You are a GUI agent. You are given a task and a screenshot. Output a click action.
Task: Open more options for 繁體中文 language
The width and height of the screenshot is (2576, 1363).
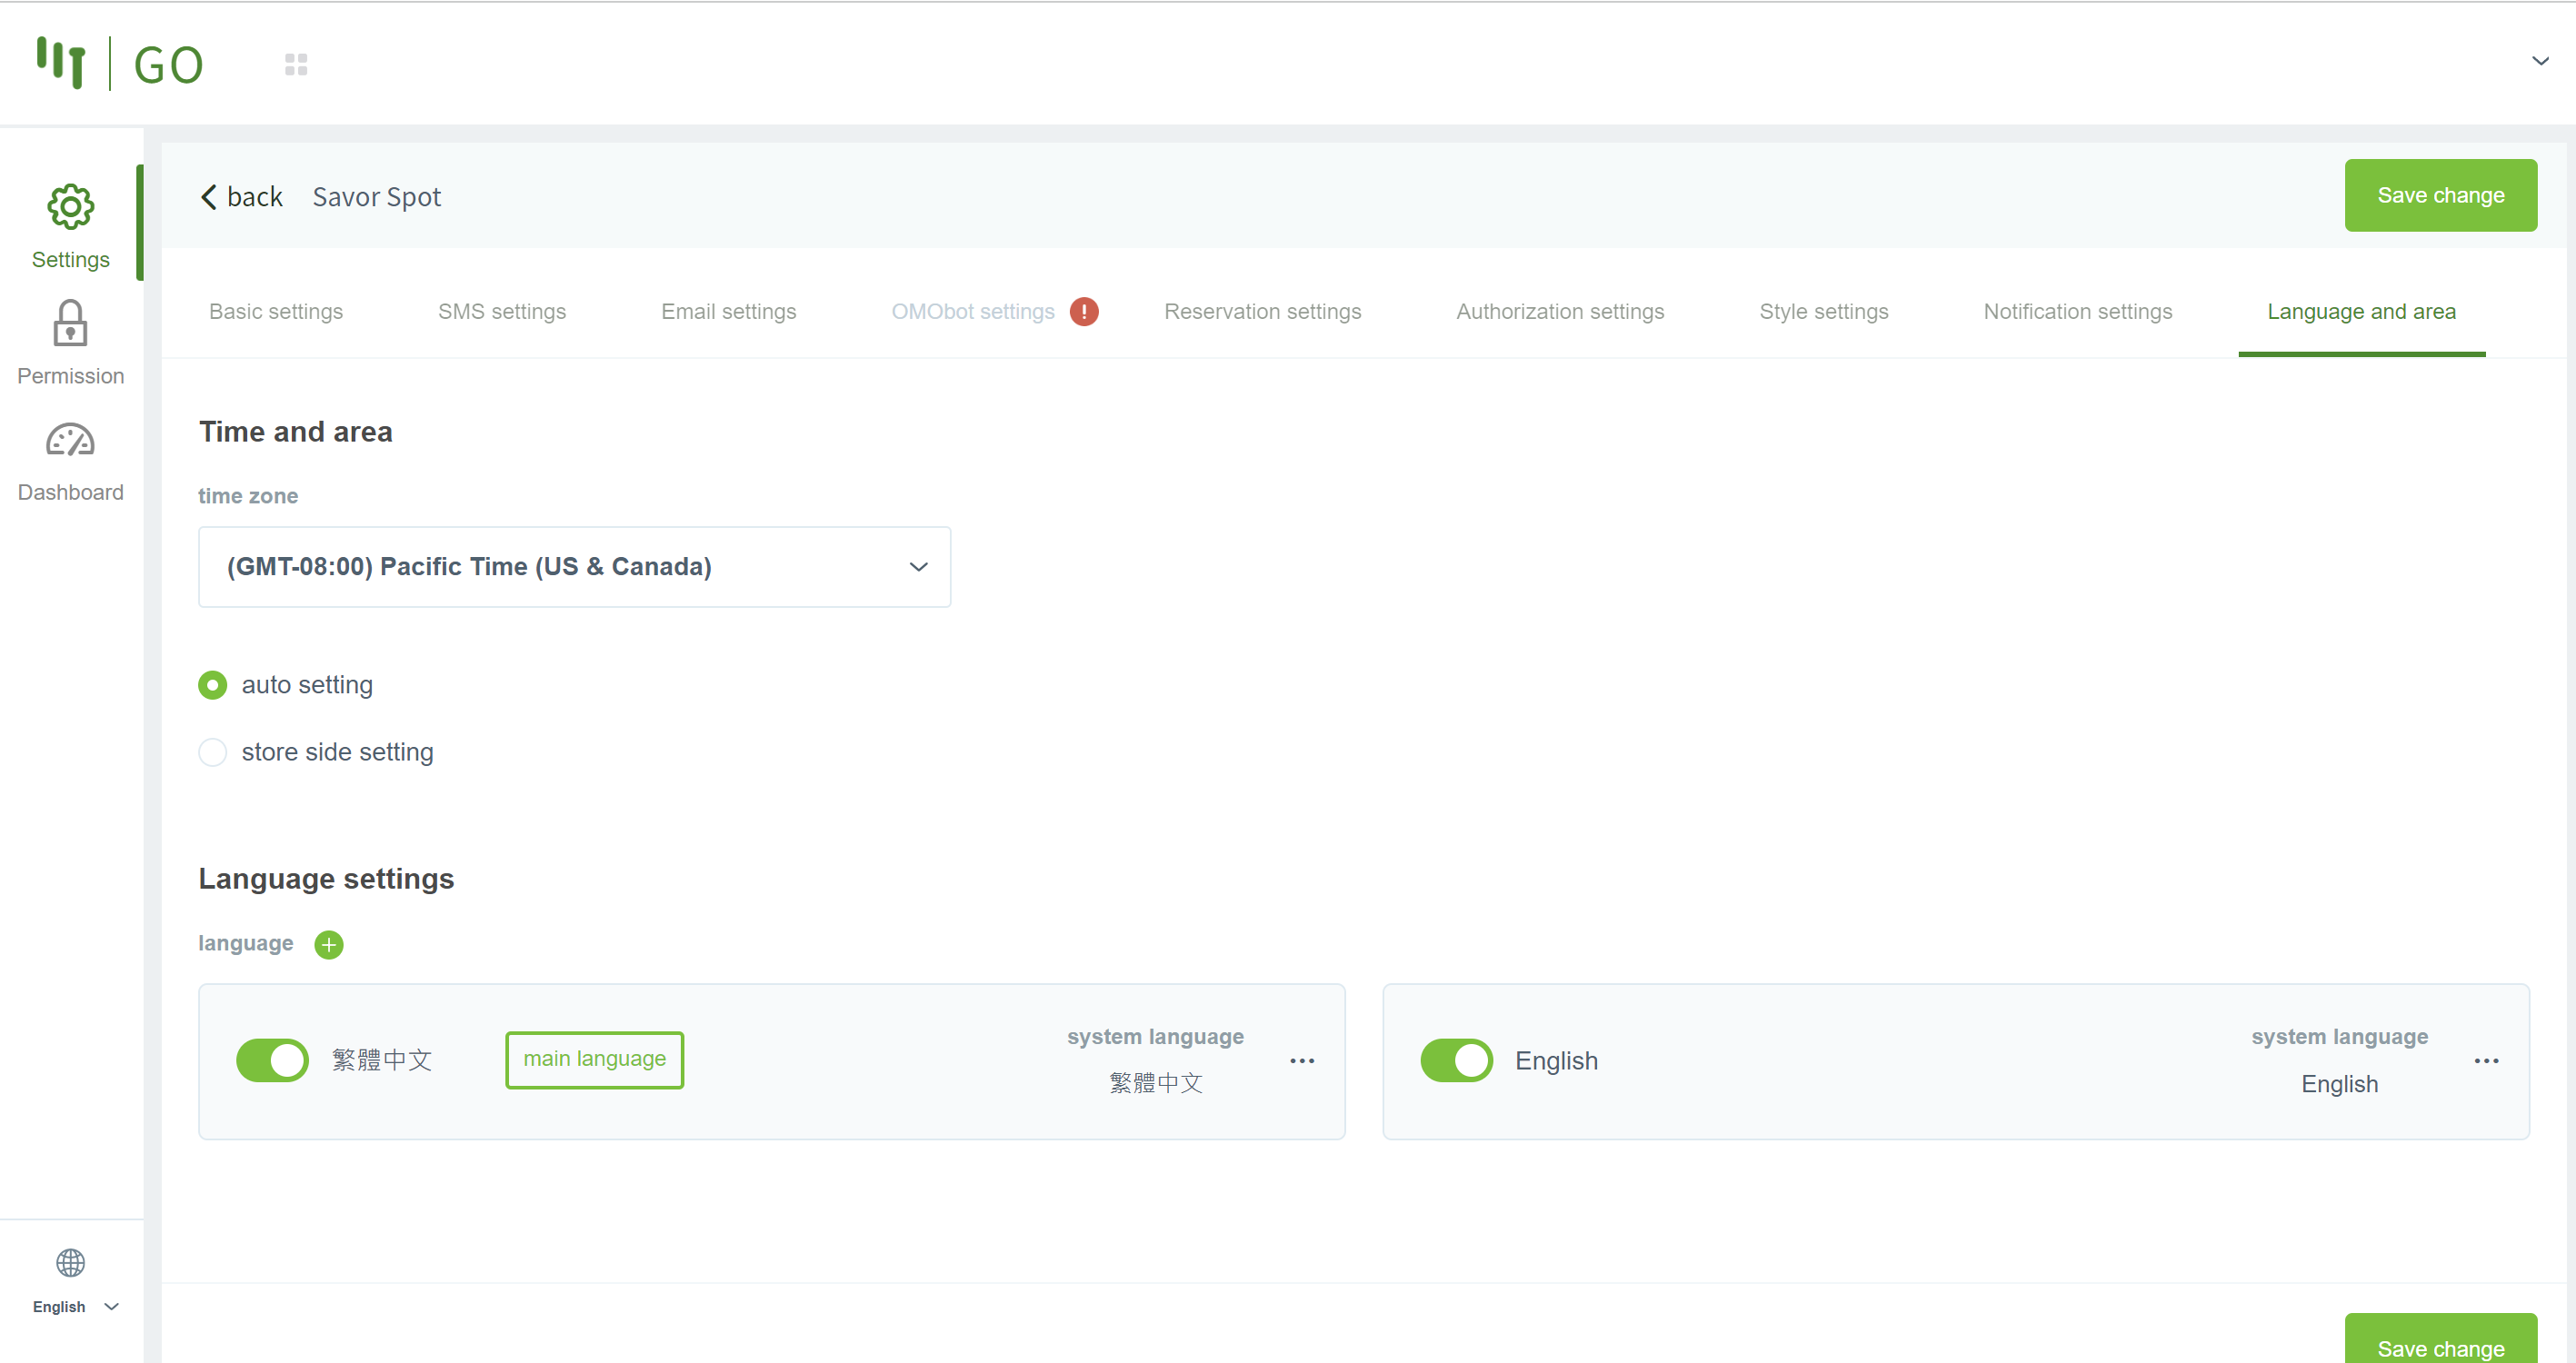tap(1301, 1061)
